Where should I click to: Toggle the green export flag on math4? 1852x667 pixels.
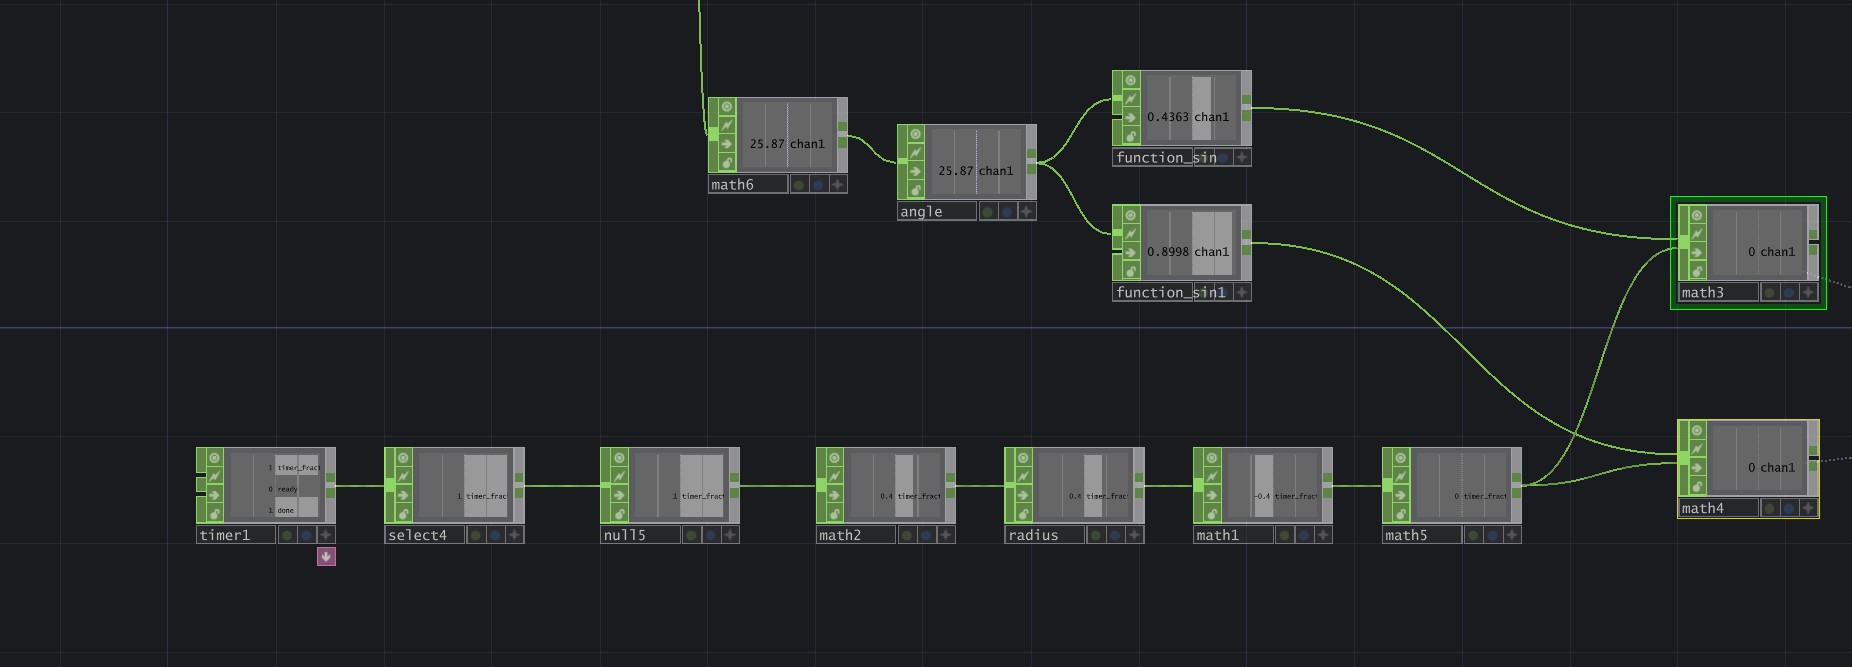click(1769, 508)
